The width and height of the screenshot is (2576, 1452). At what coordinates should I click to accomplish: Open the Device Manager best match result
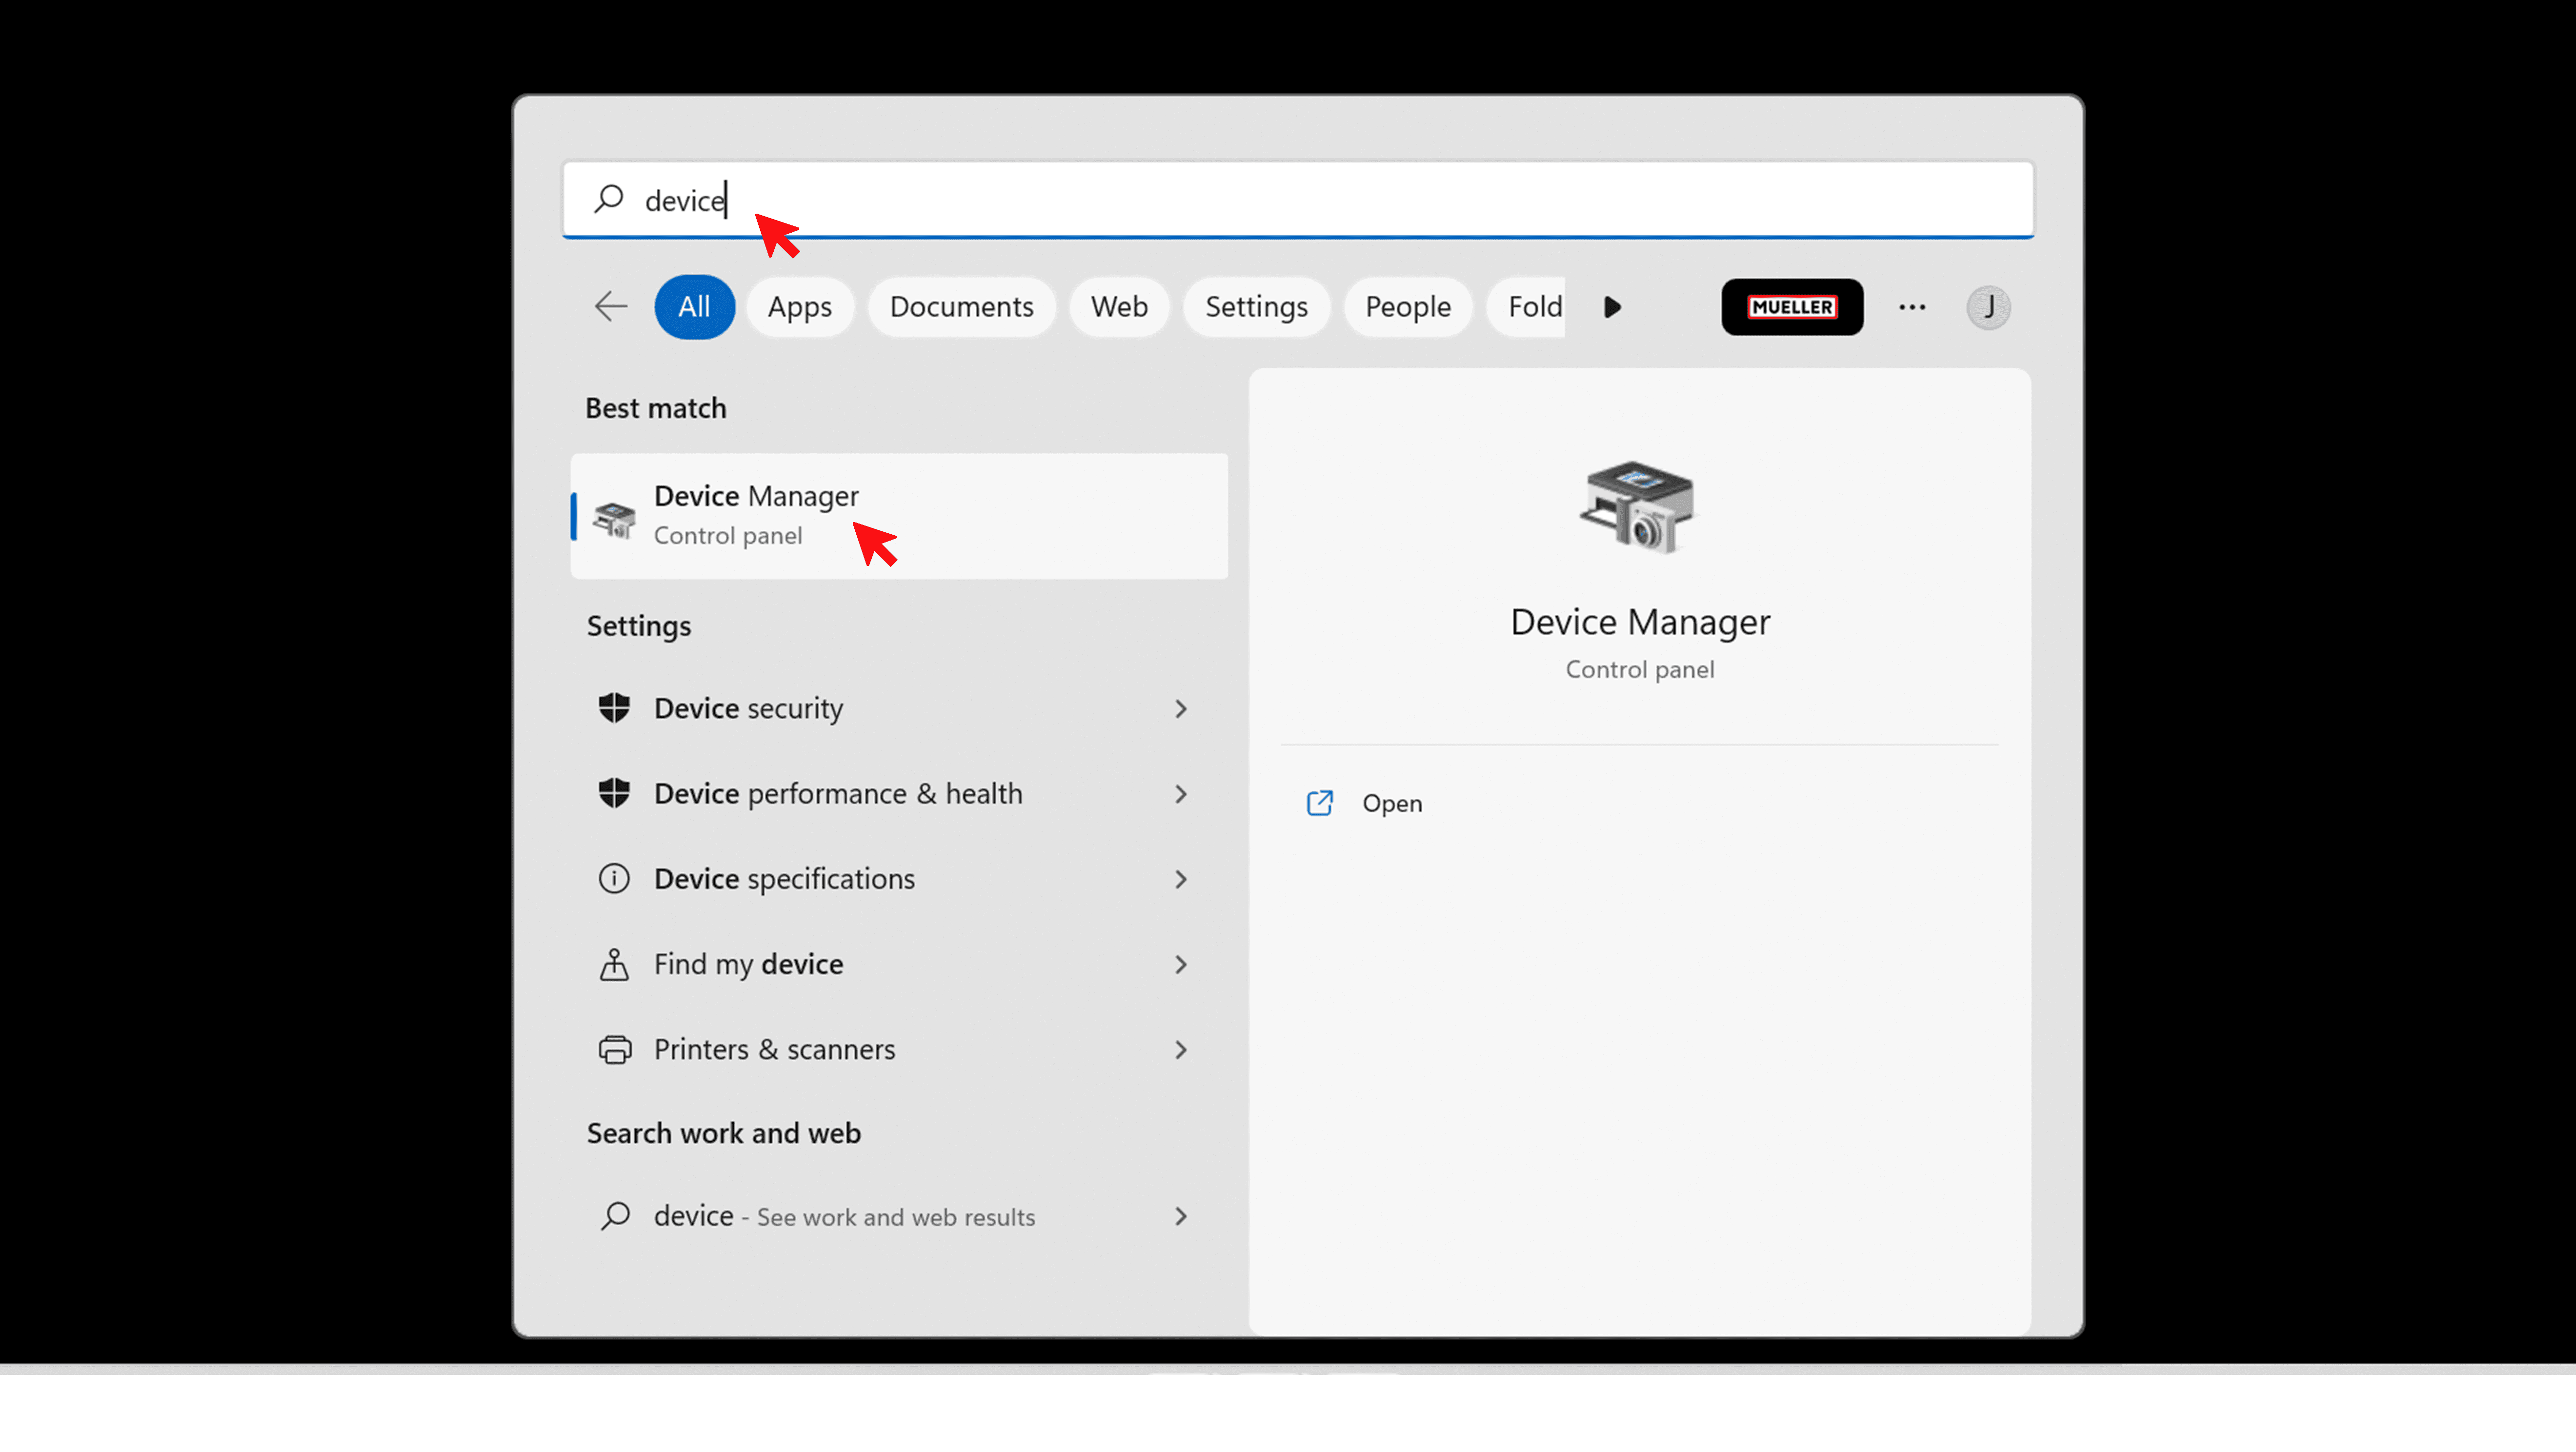pyautogui.click(x=899, y=515)
